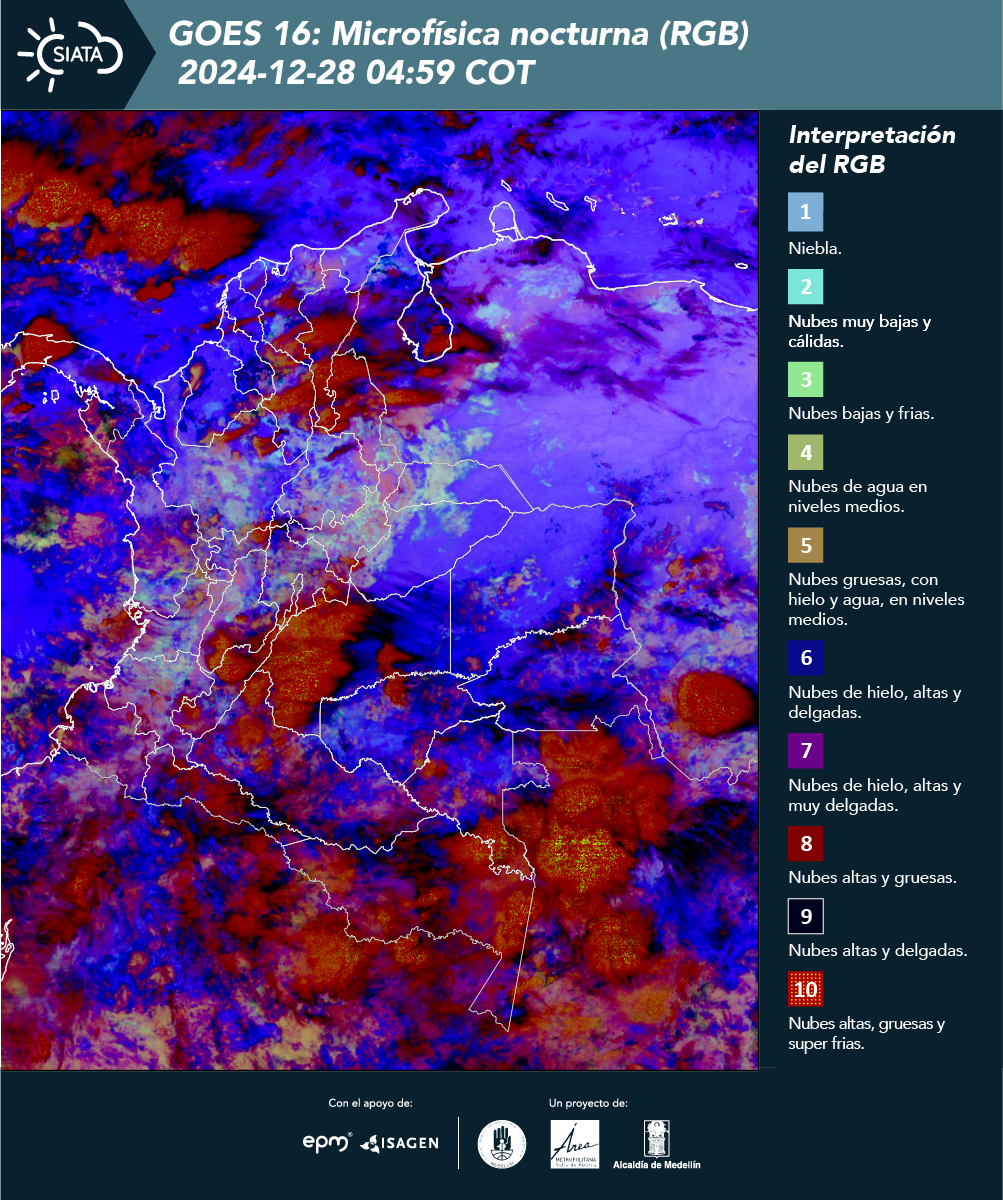Click the 'Con el apoyo de:' text
This screenshot has height=1200, width=1003.
coord(370,1103)
